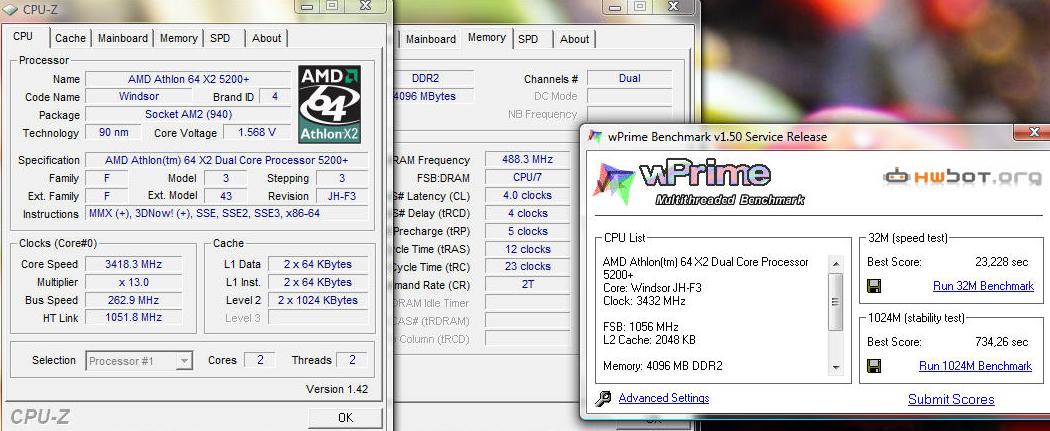Click the Command Rate value 2T
This screenshot has width=1050, height=431.
click(527, 284)
